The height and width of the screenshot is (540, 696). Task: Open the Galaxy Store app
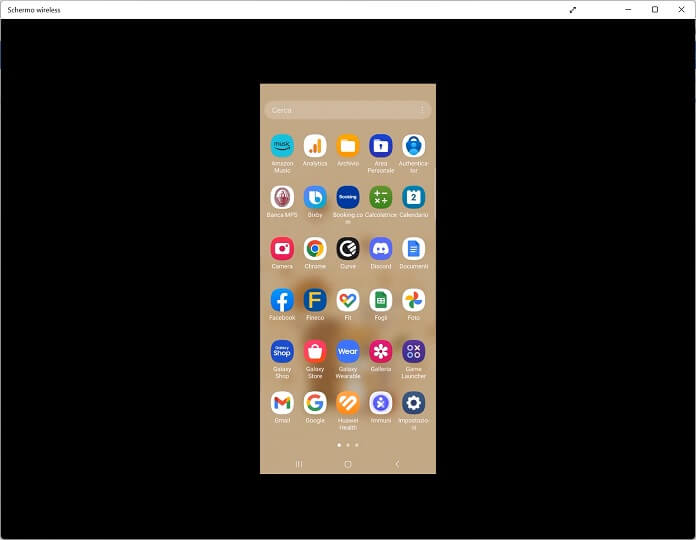[x=315, y=351]
